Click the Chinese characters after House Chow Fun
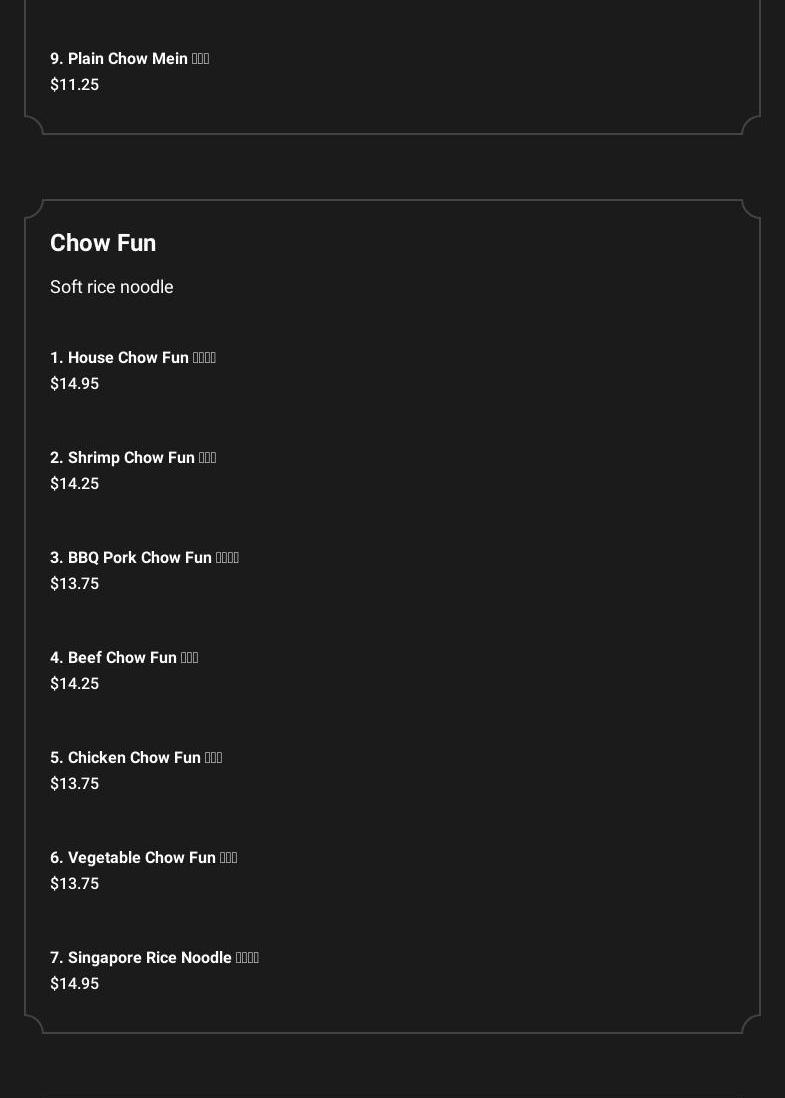Screen dimensions: 785x1098 204,358
